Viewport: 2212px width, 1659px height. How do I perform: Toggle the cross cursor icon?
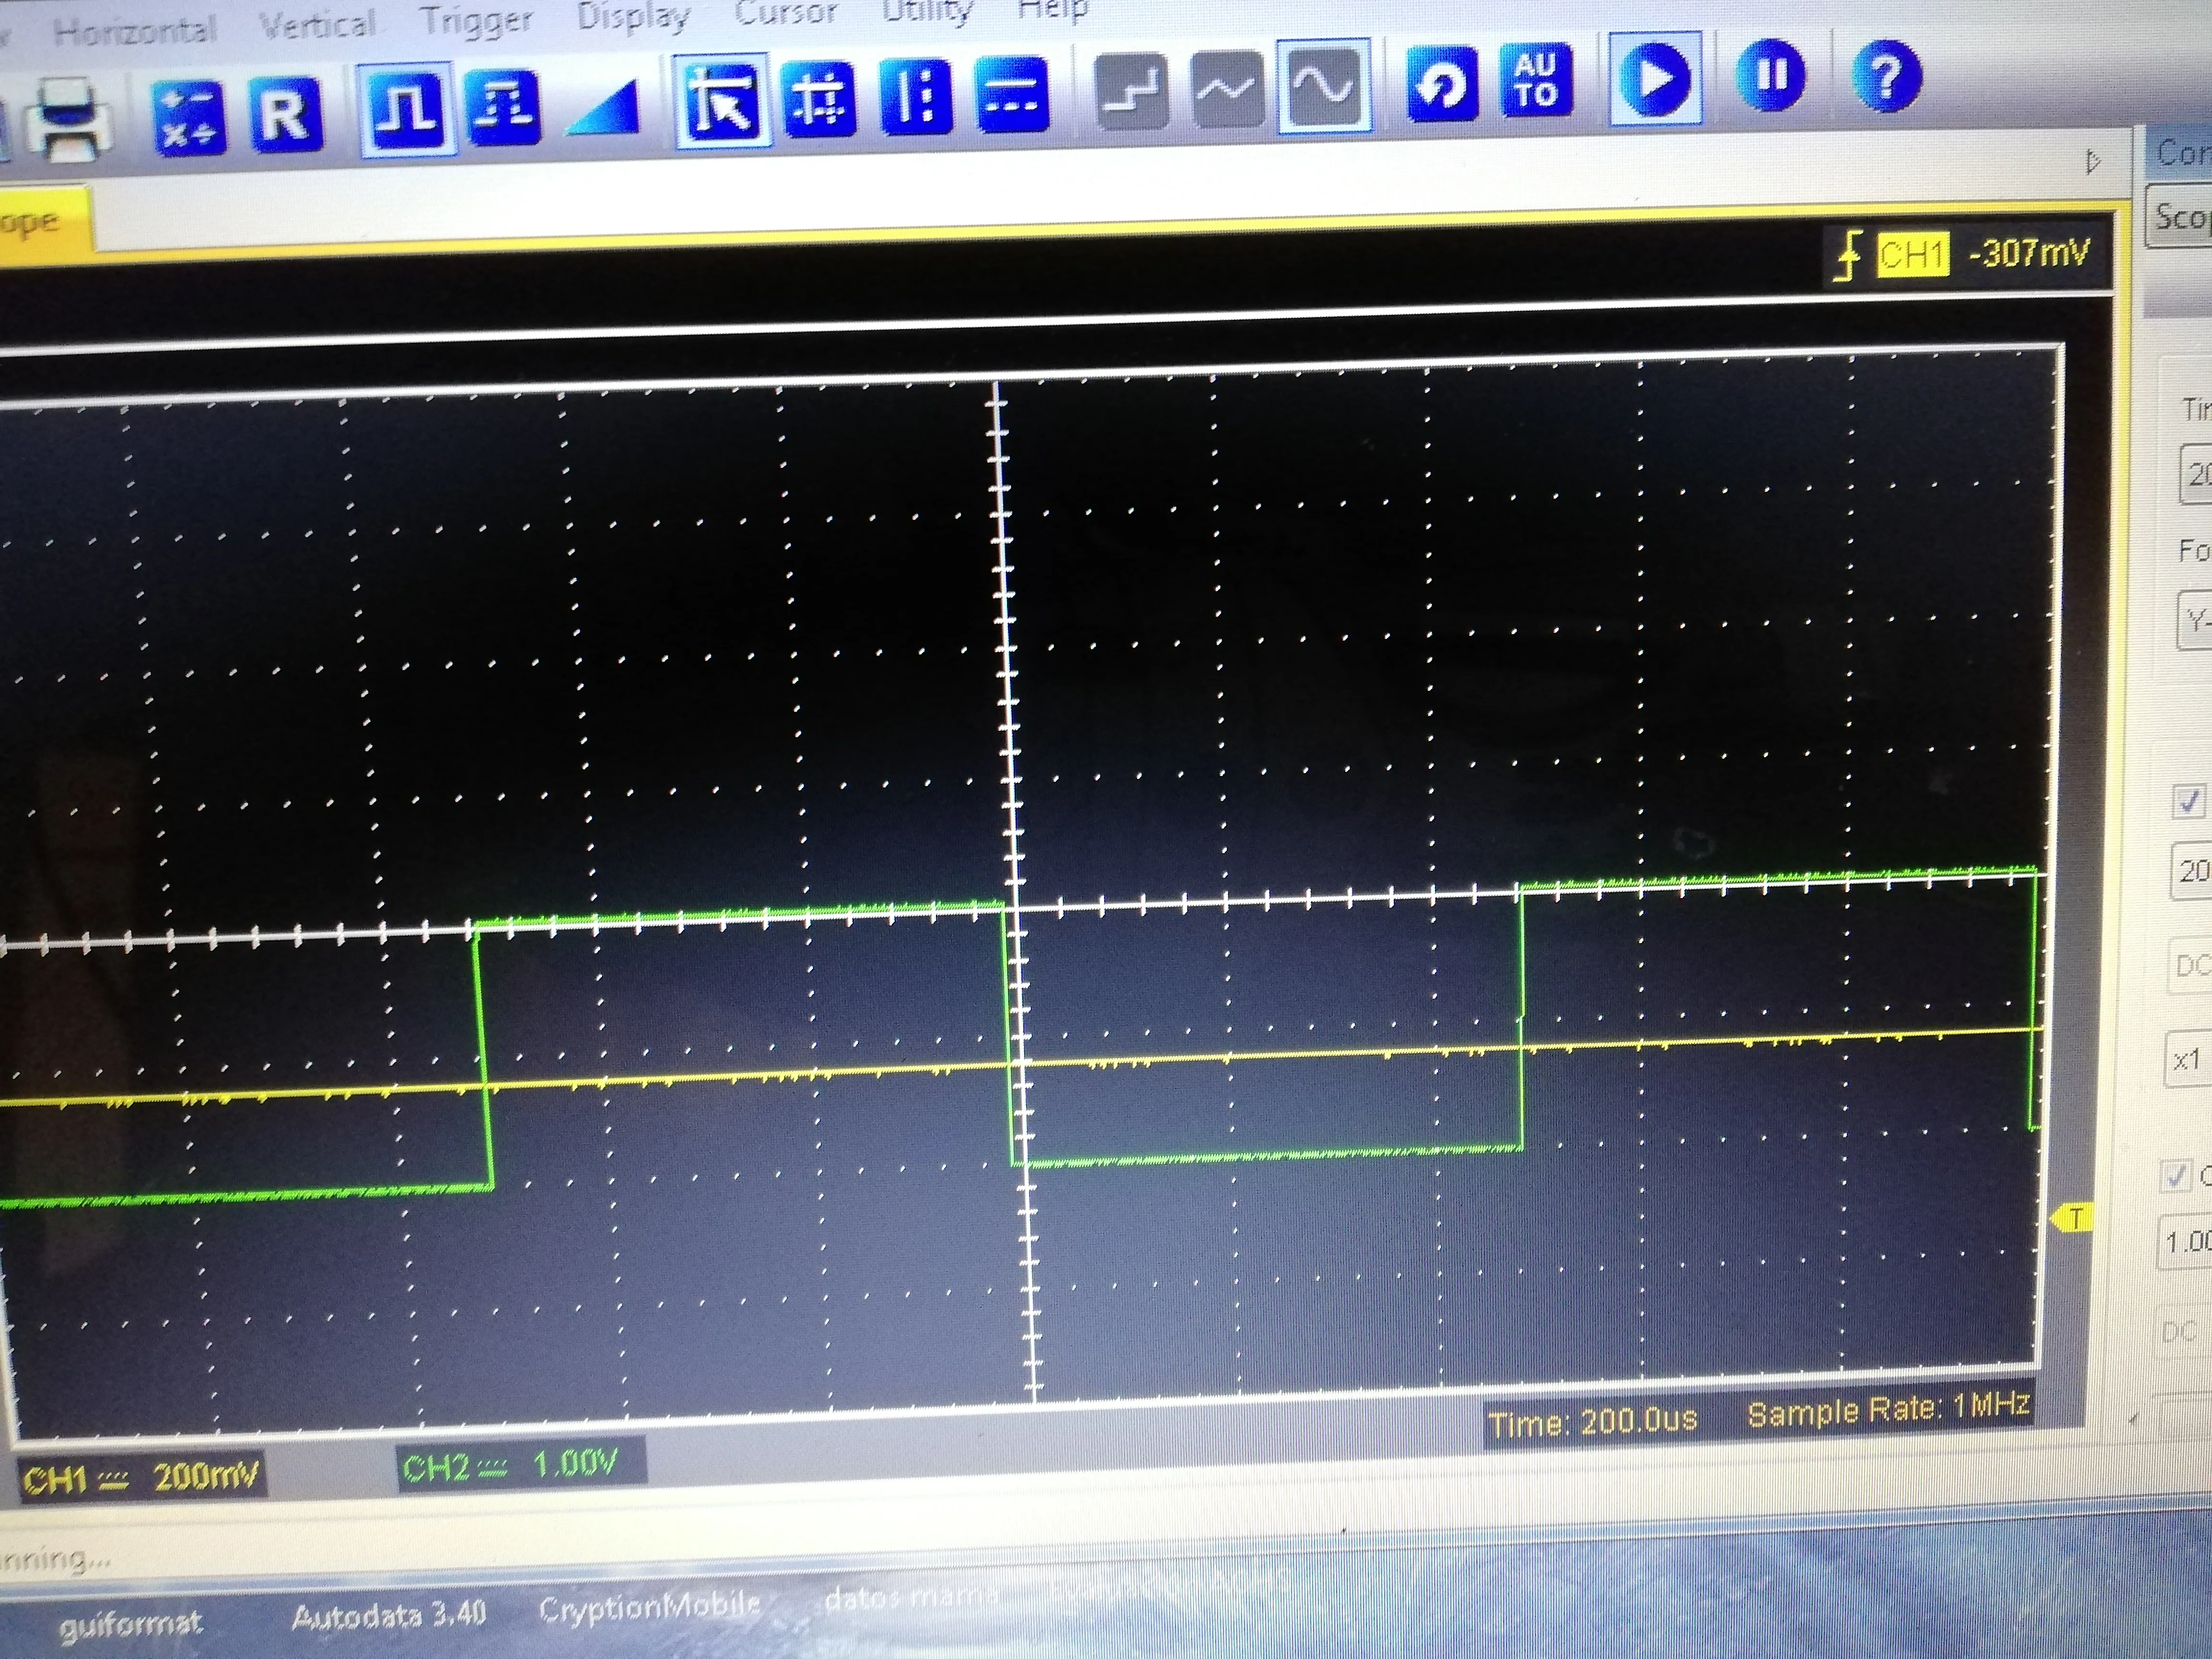(x=819, y=99)
